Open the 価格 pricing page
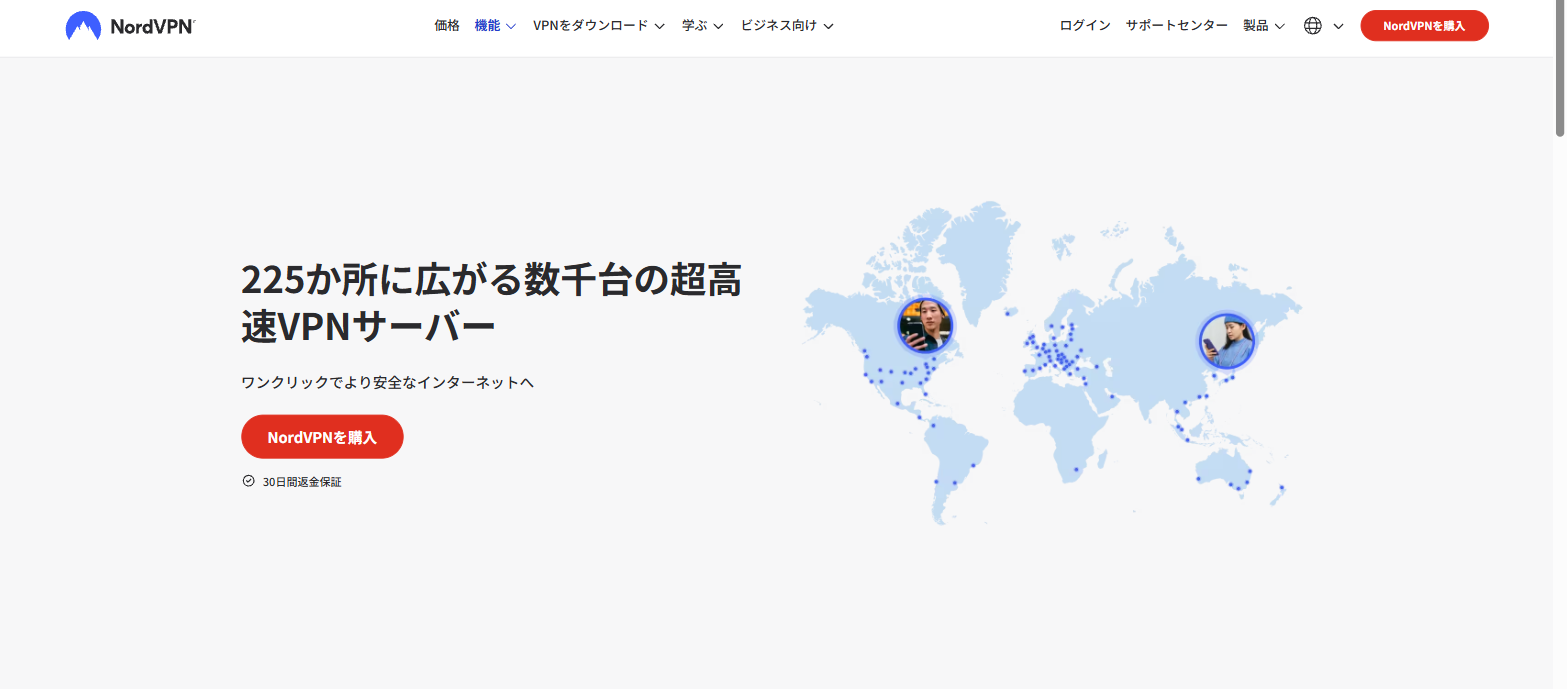Image resolution: width=1567 pixels, height=689 pixels. coord(447,26)
